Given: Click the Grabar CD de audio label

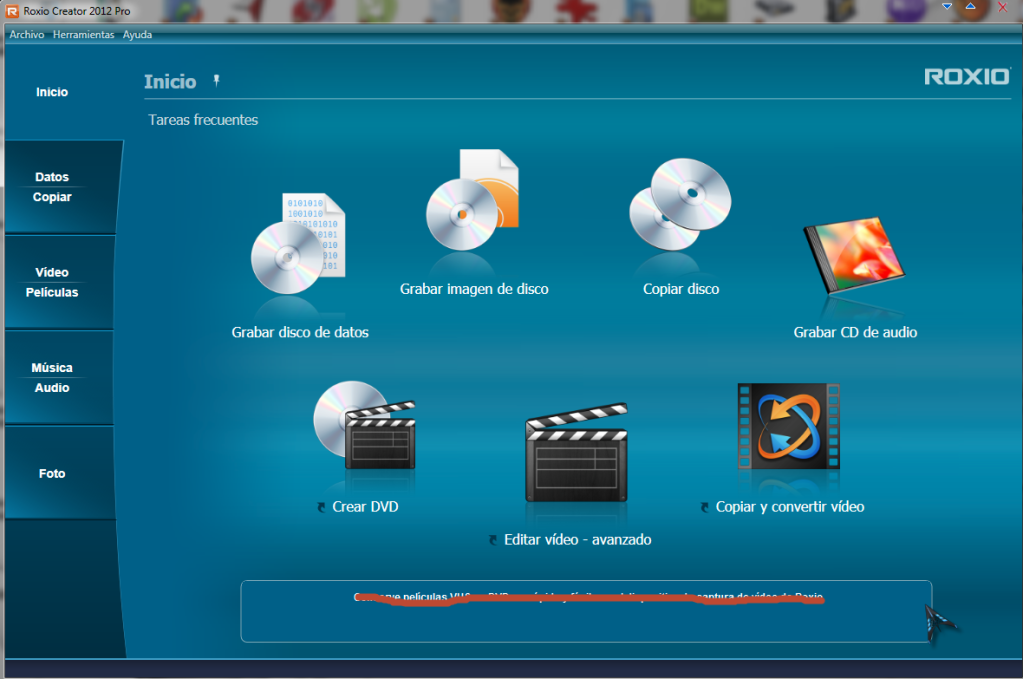Looking at the screenshot, I should tap(855, 333).
